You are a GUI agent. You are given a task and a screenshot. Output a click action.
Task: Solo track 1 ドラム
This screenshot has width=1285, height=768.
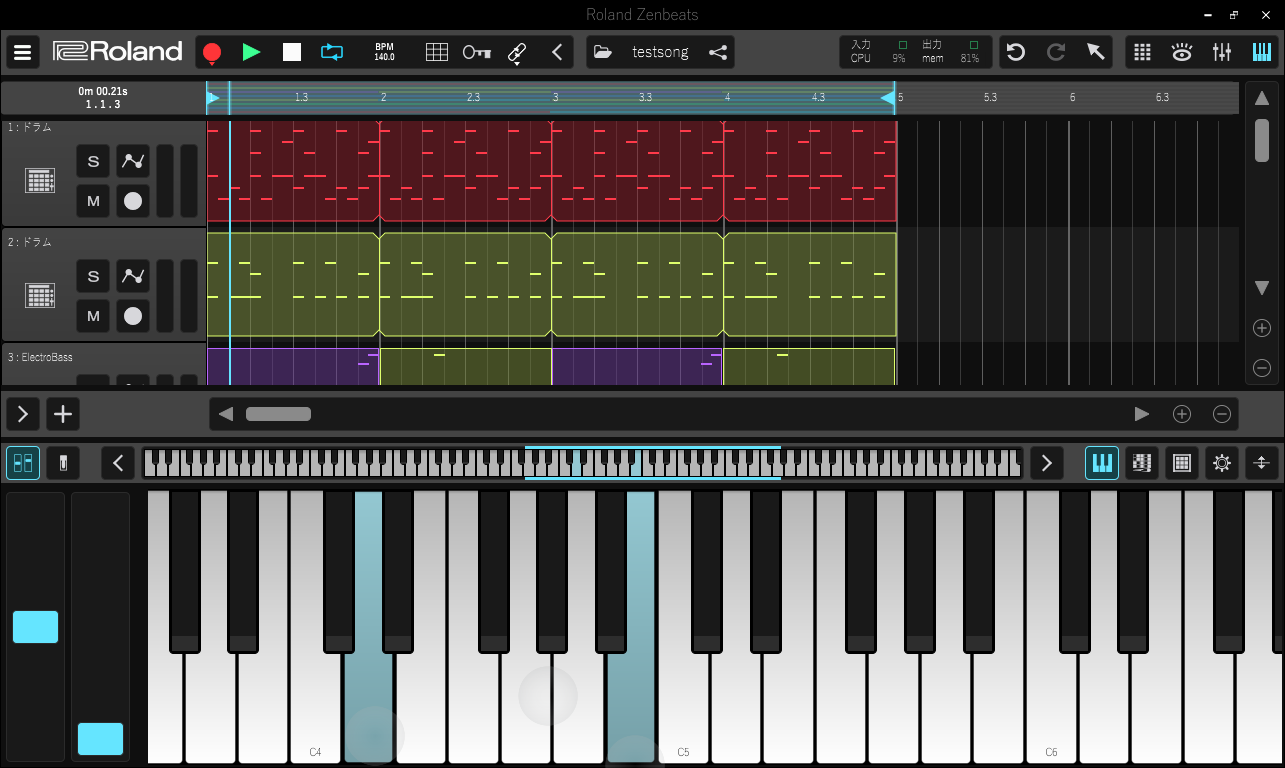point(93,161)
